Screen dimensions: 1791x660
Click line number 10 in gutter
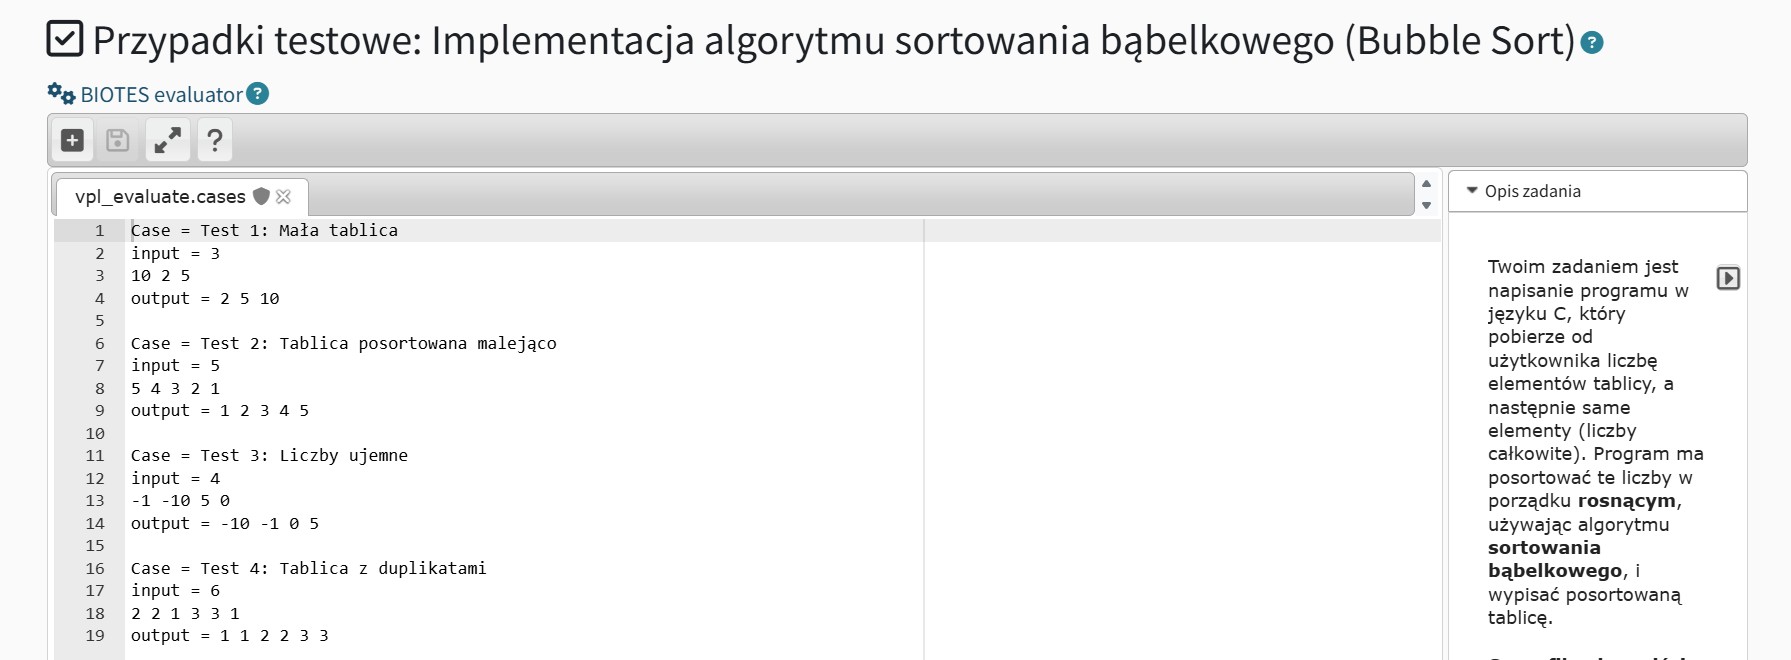tap(95, 433)
